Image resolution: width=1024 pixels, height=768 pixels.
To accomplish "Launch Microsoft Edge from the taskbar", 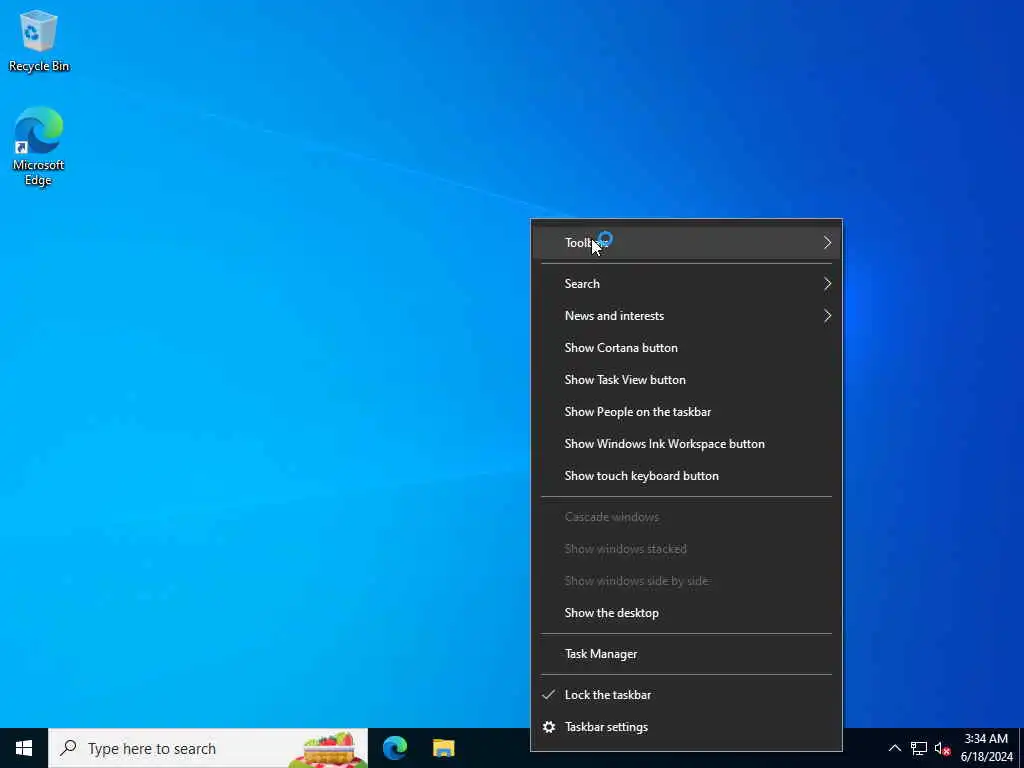I will pyautogui.click(x=395, y=748).
